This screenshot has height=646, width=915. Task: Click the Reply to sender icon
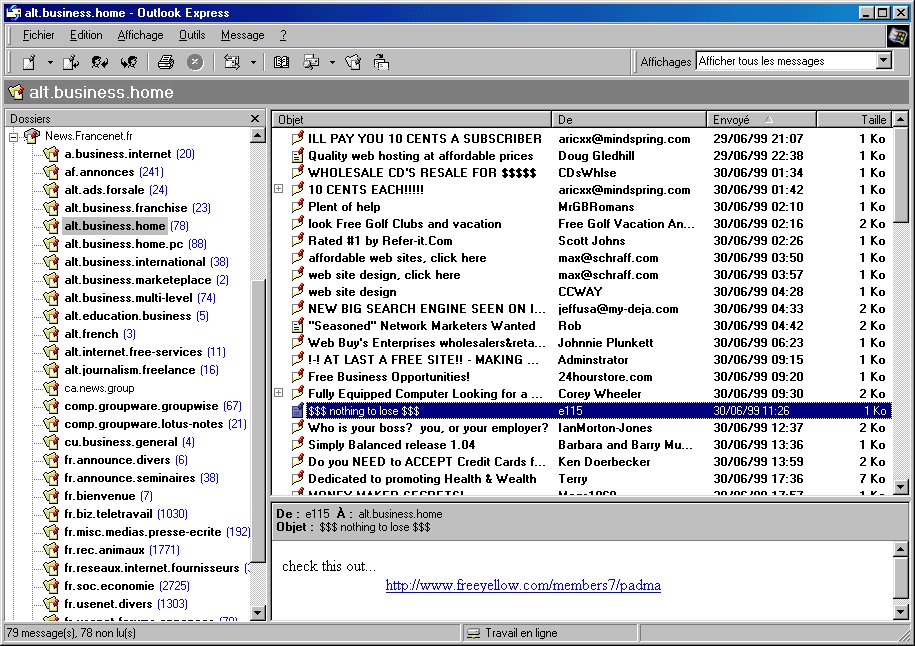click(x=100, y=62)
